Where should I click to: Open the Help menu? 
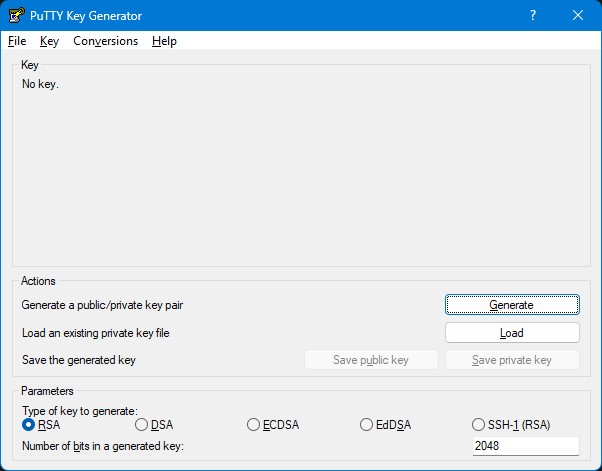pos(164,41)
